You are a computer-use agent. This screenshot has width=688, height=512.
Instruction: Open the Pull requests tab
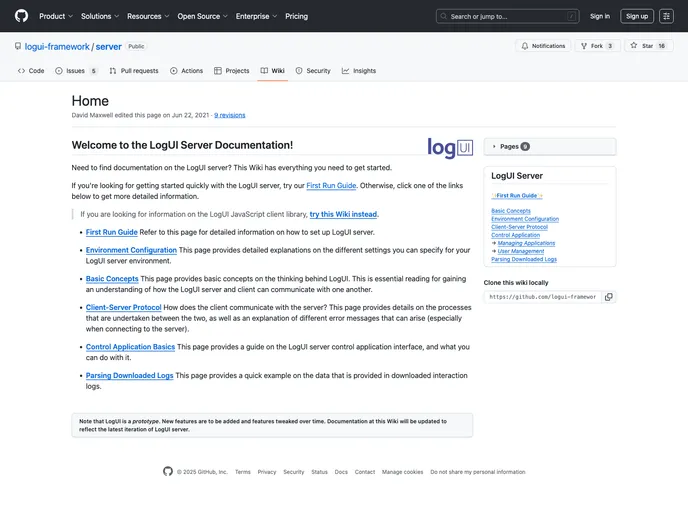[134, 71]
